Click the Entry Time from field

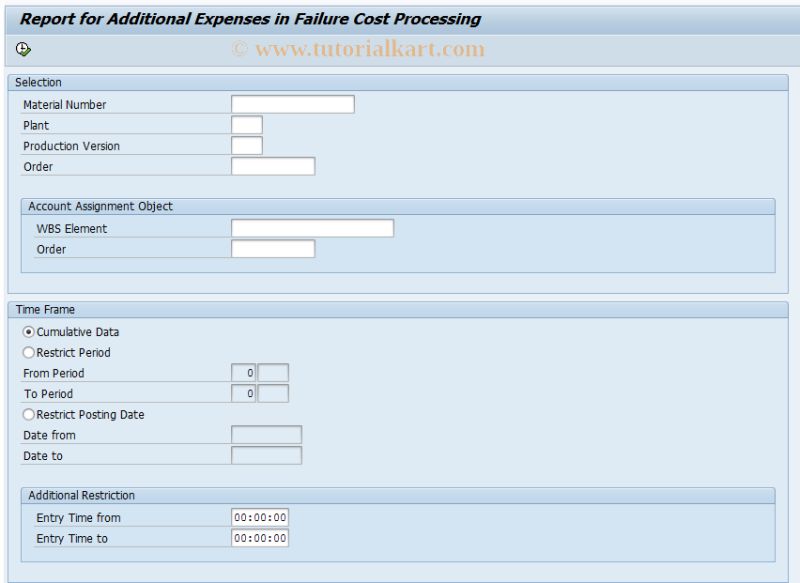pos(260,517)
